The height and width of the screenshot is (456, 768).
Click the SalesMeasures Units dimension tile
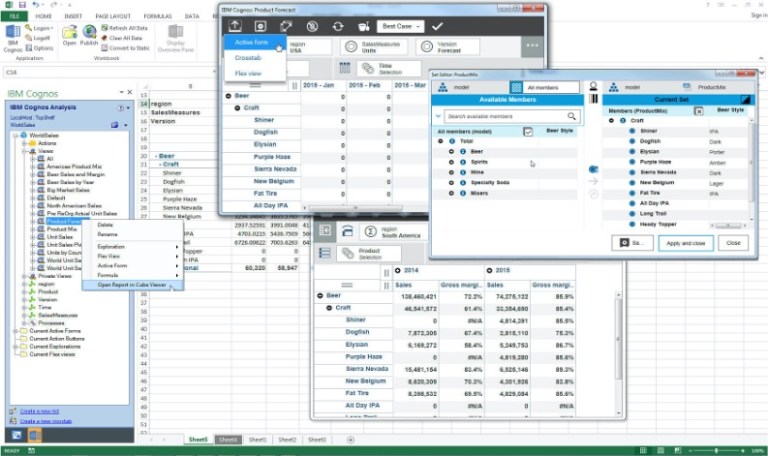[x=374, y=47]
